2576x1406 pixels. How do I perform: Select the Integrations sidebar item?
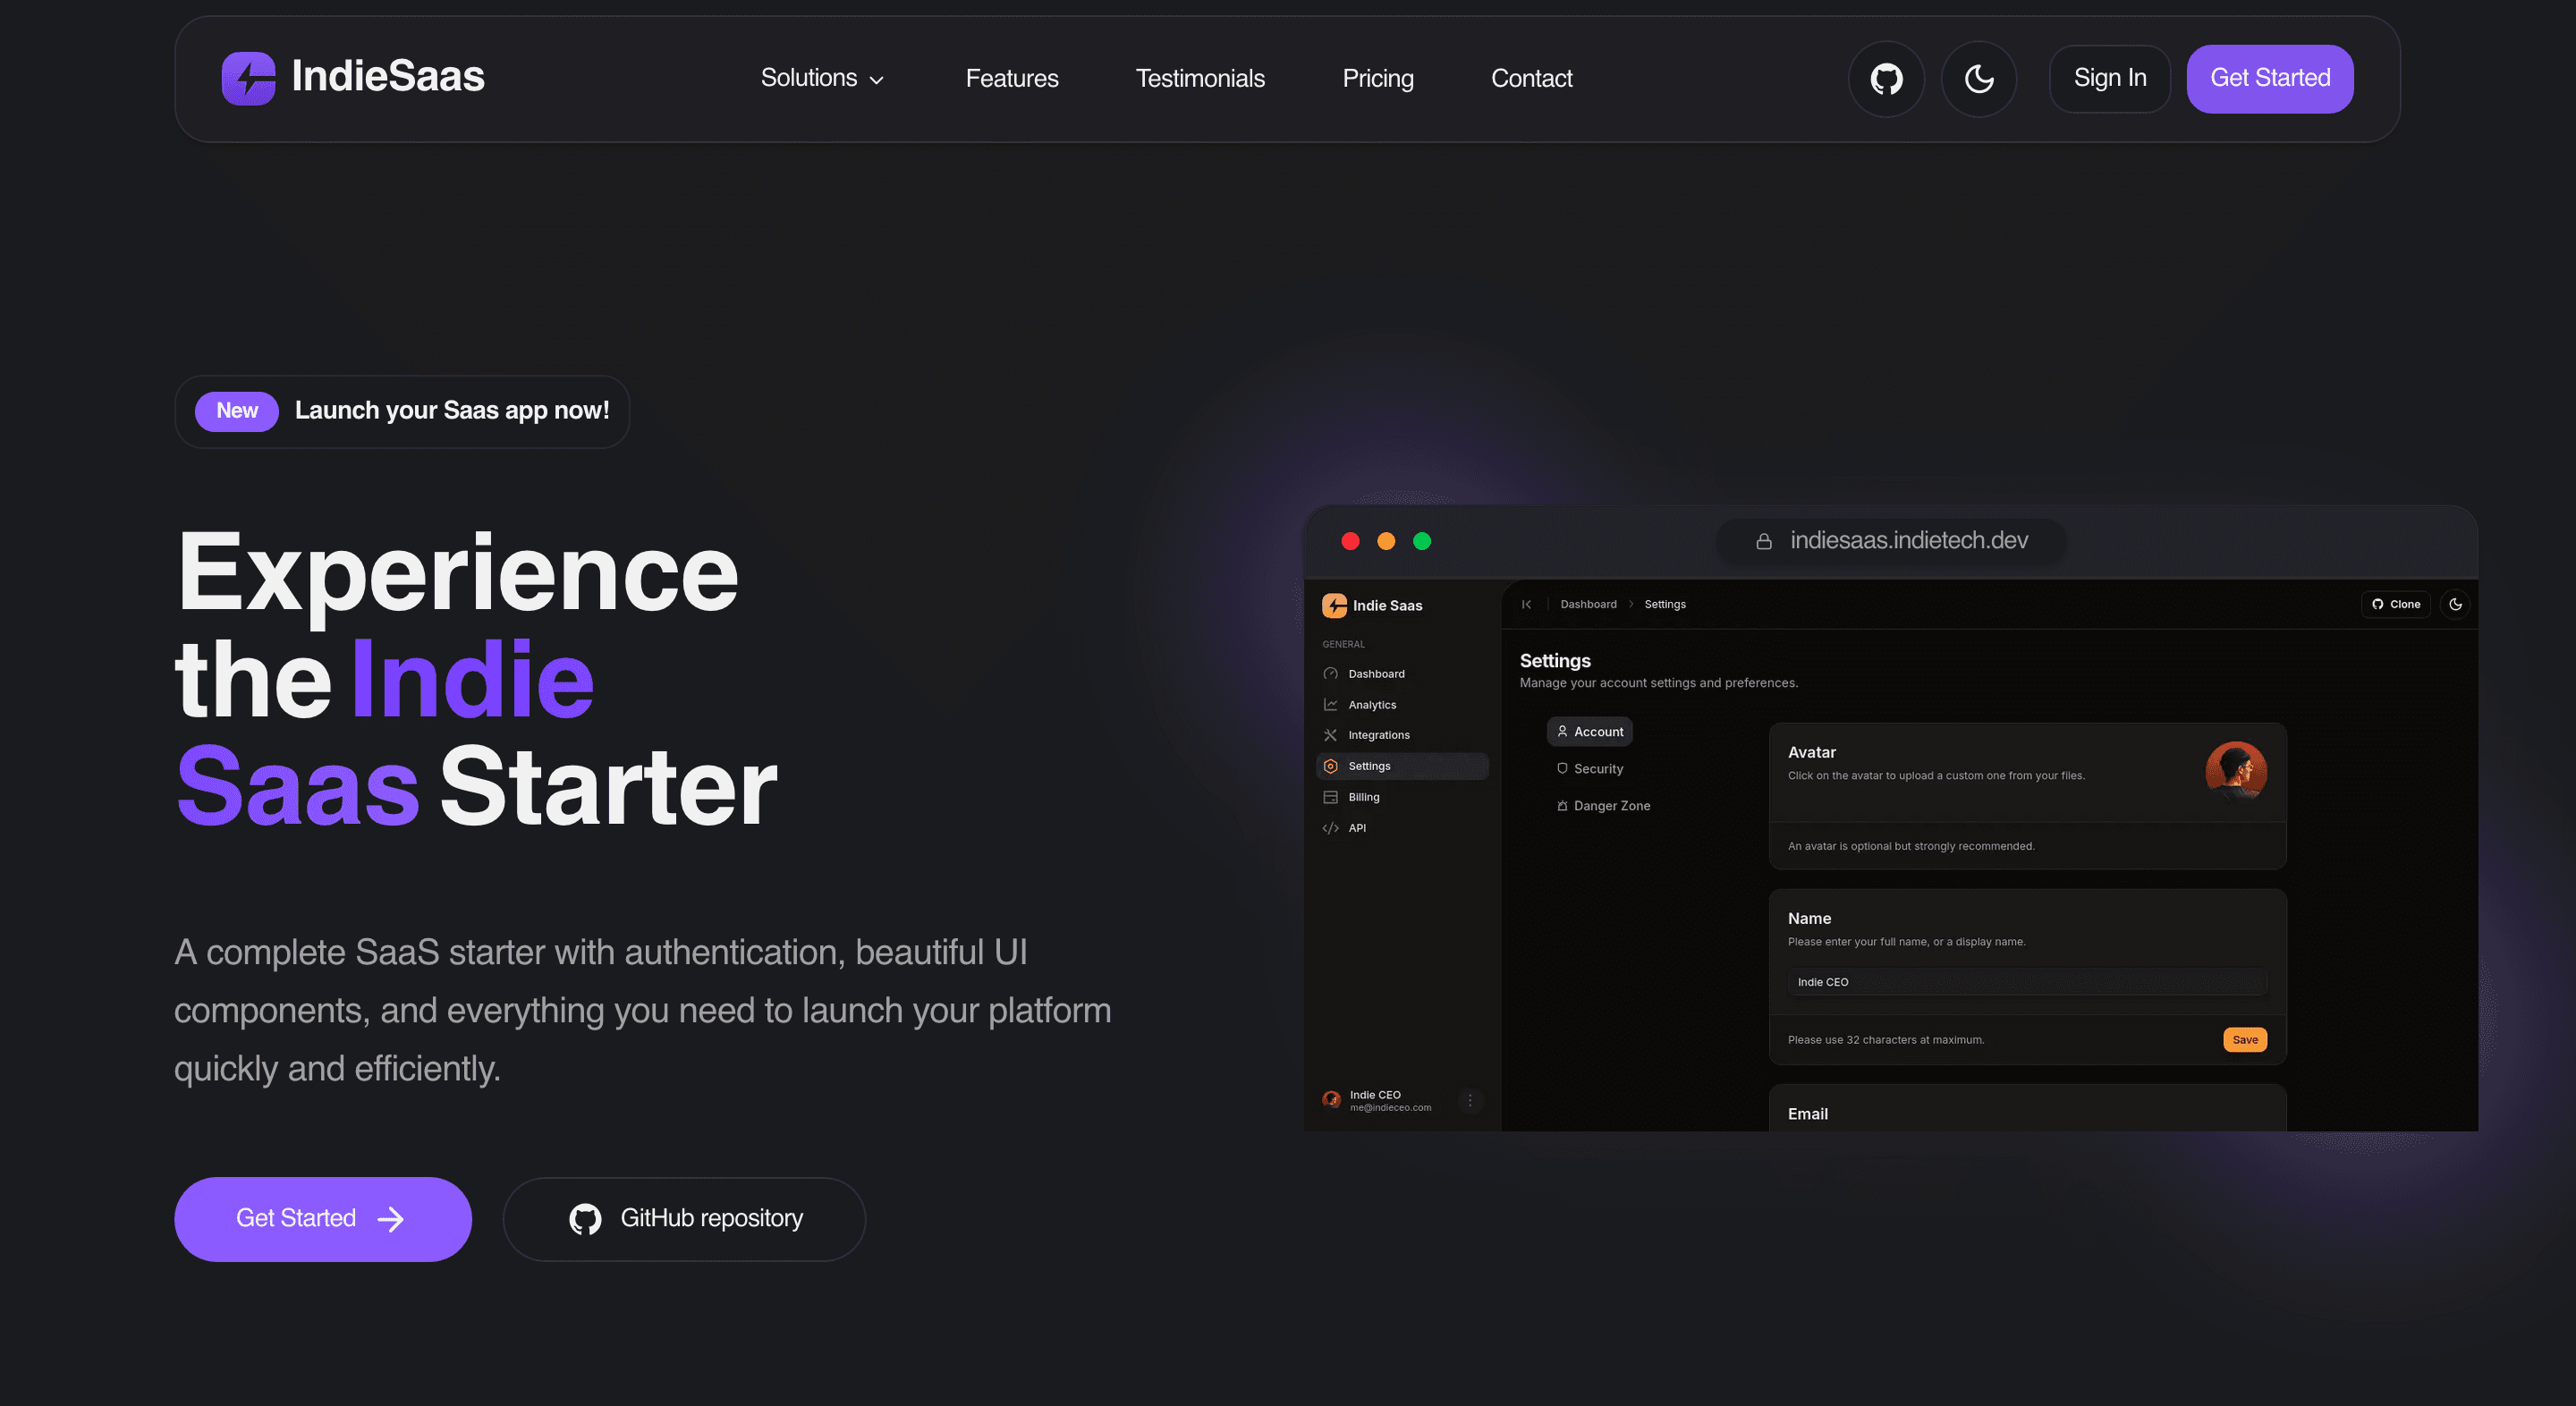tap(1379, 735)
